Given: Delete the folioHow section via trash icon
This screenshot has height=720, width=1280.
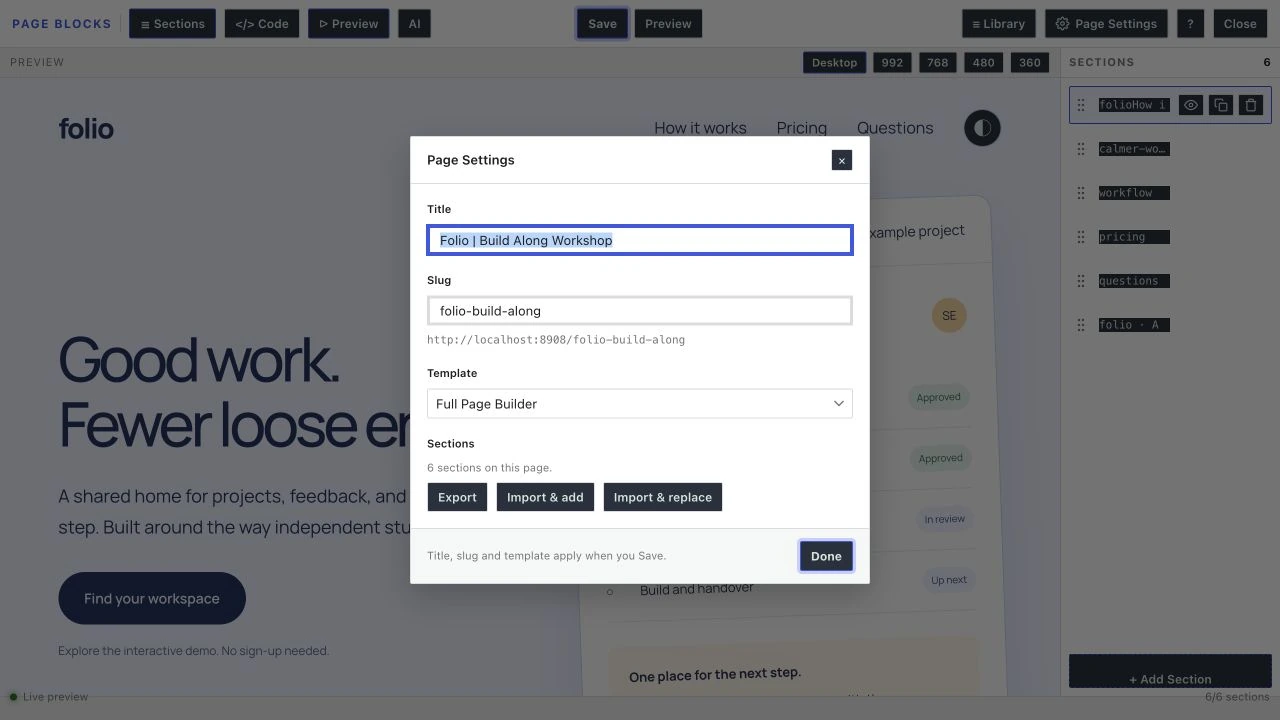Looking at the screenshot, I should coord(1250,105).
